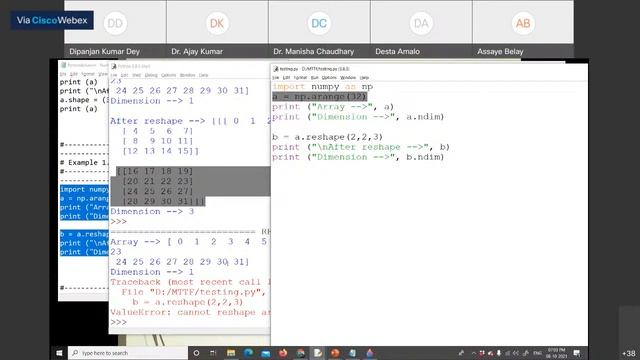Click the taskbar search box
This screenshot has height=360, width=640.
pyautogui.click(x=128, y=353)
